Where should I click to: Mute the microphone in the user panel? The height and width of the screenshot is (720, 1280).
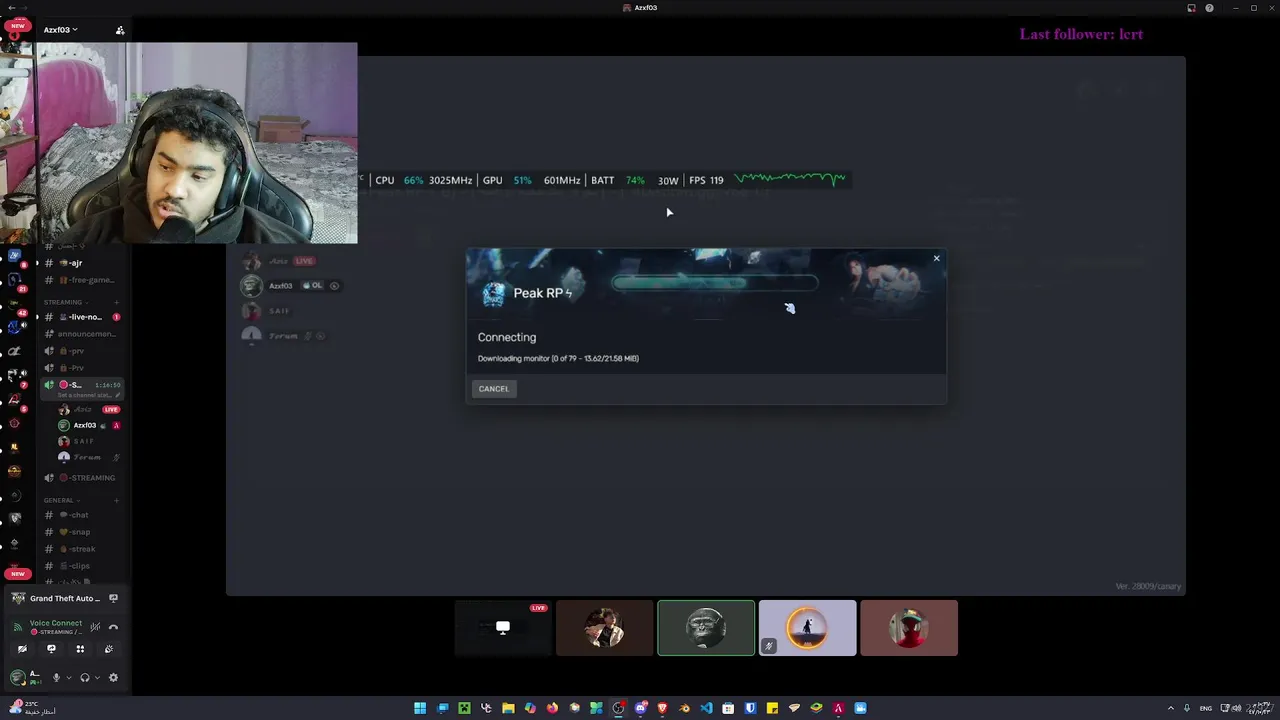tap(56, 678)
